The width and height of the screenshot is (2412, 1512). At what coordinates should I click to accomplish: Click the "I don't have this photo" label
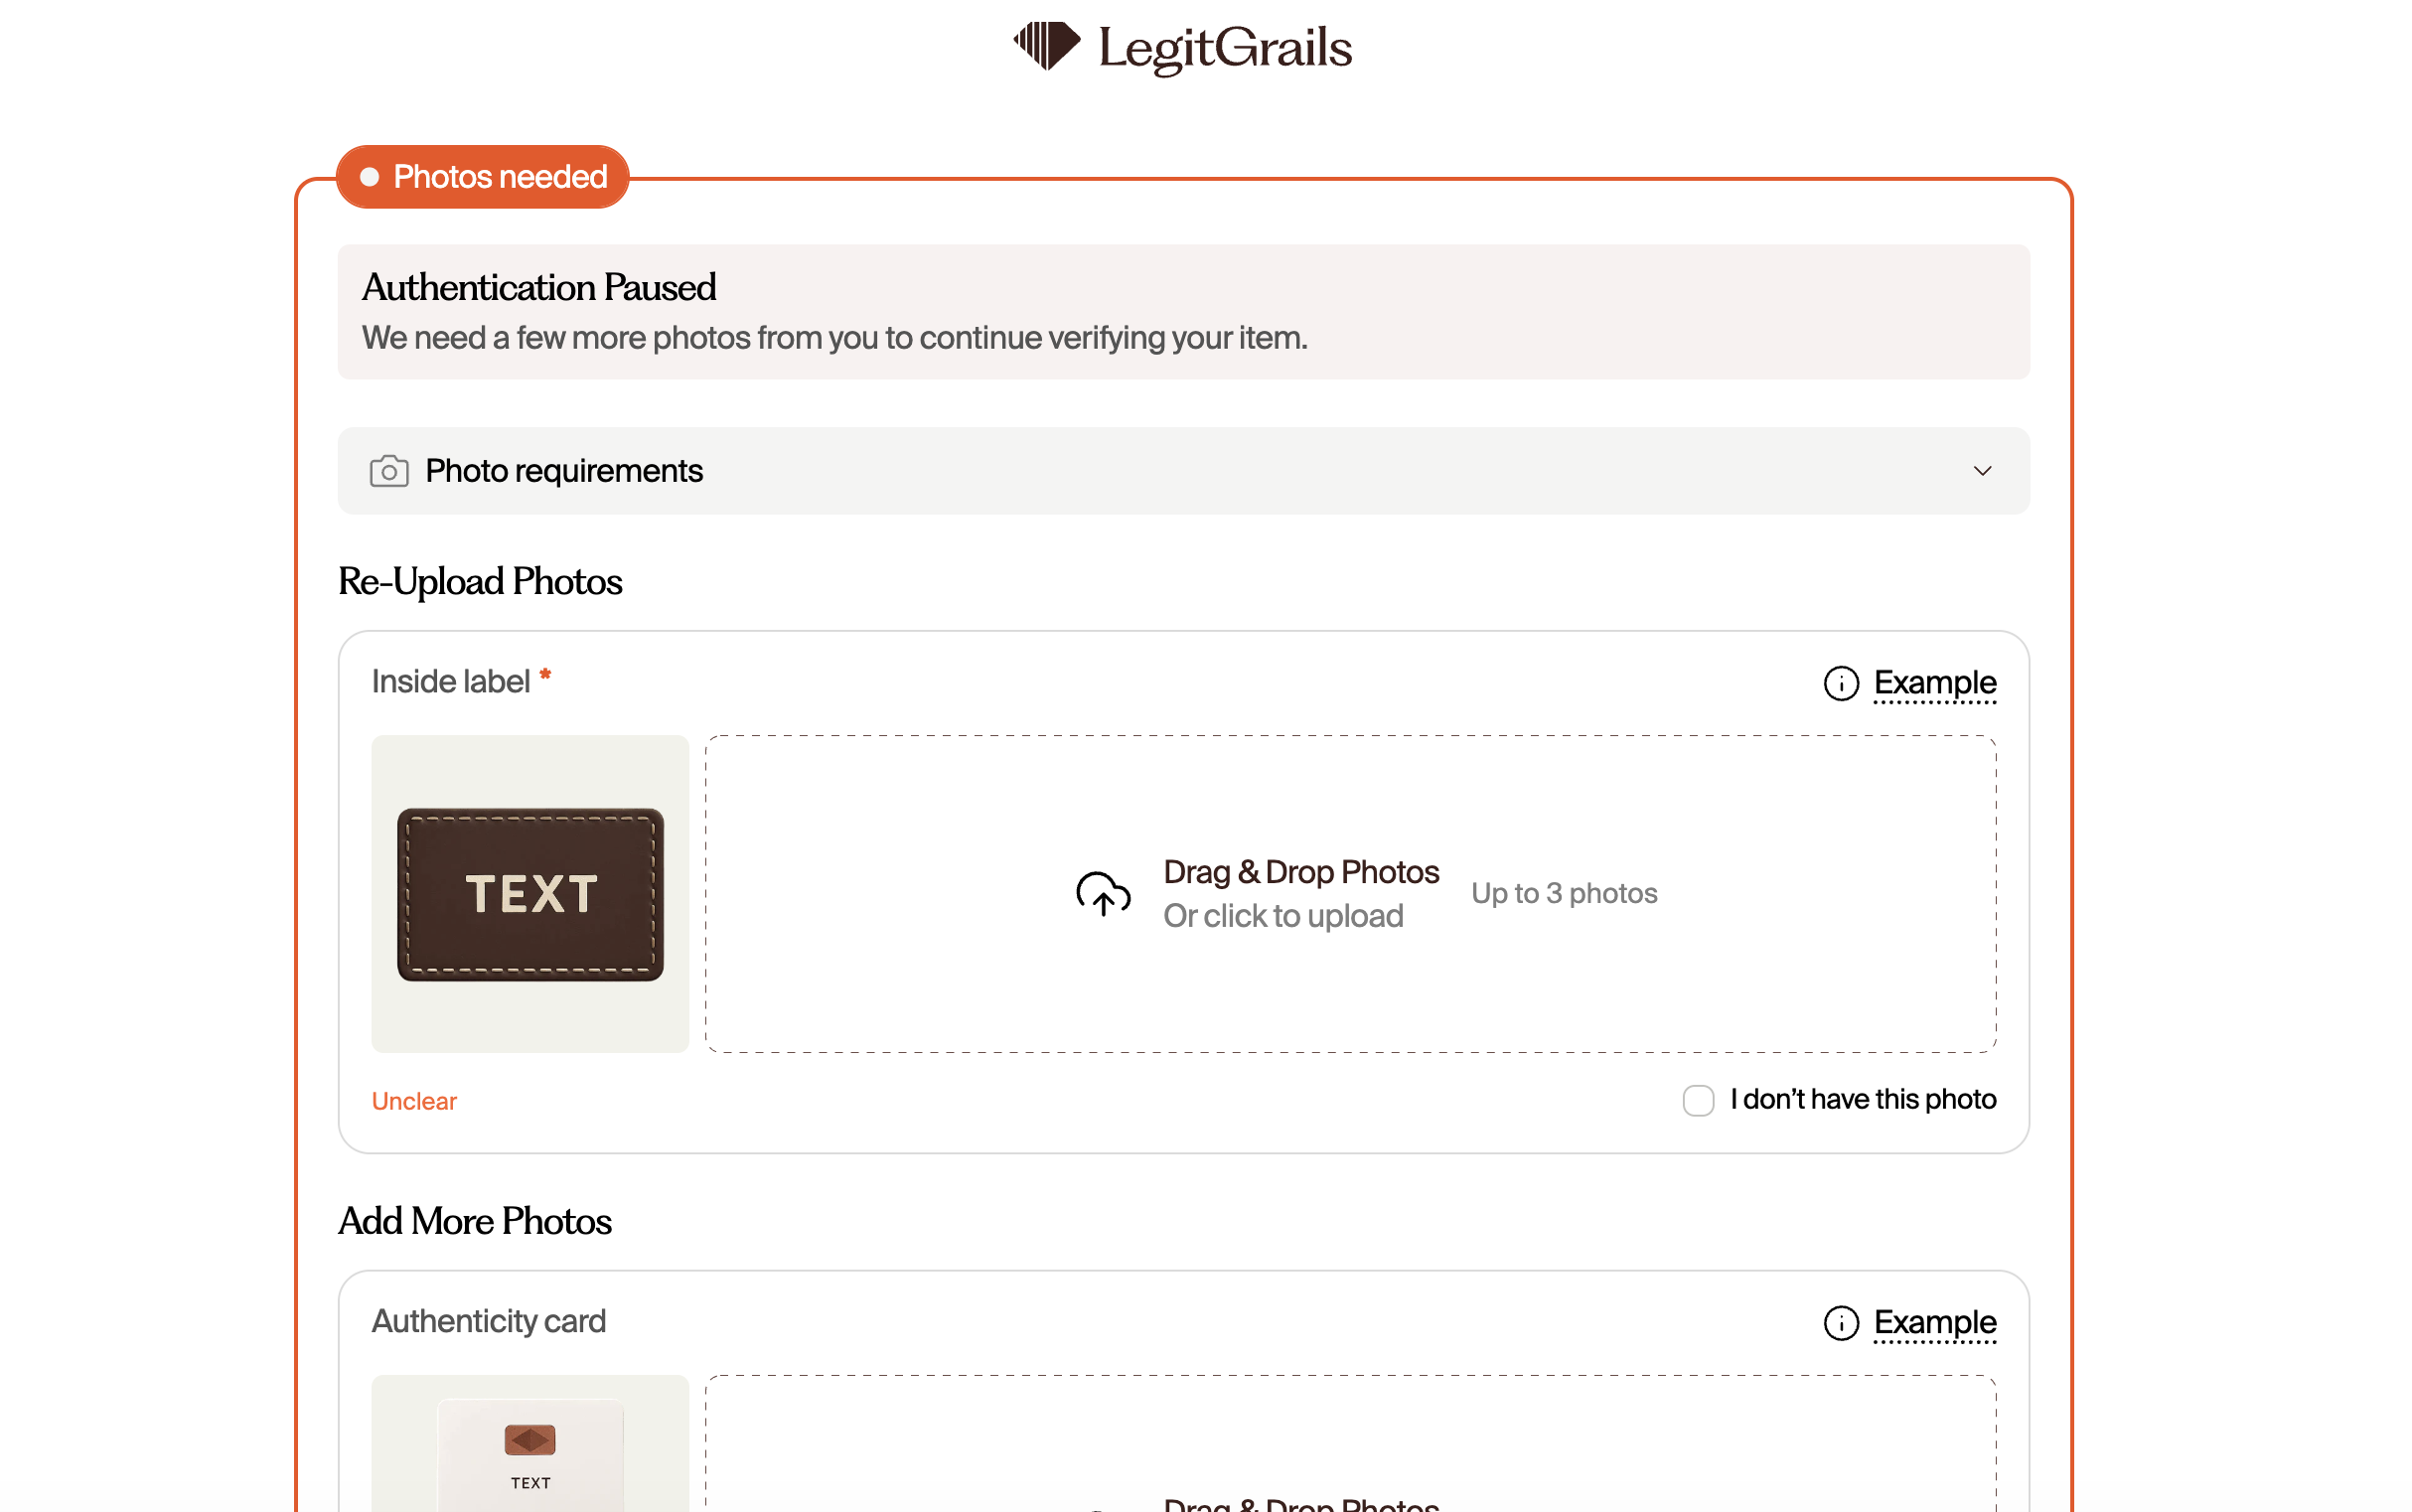[x=1863, y=1099]
